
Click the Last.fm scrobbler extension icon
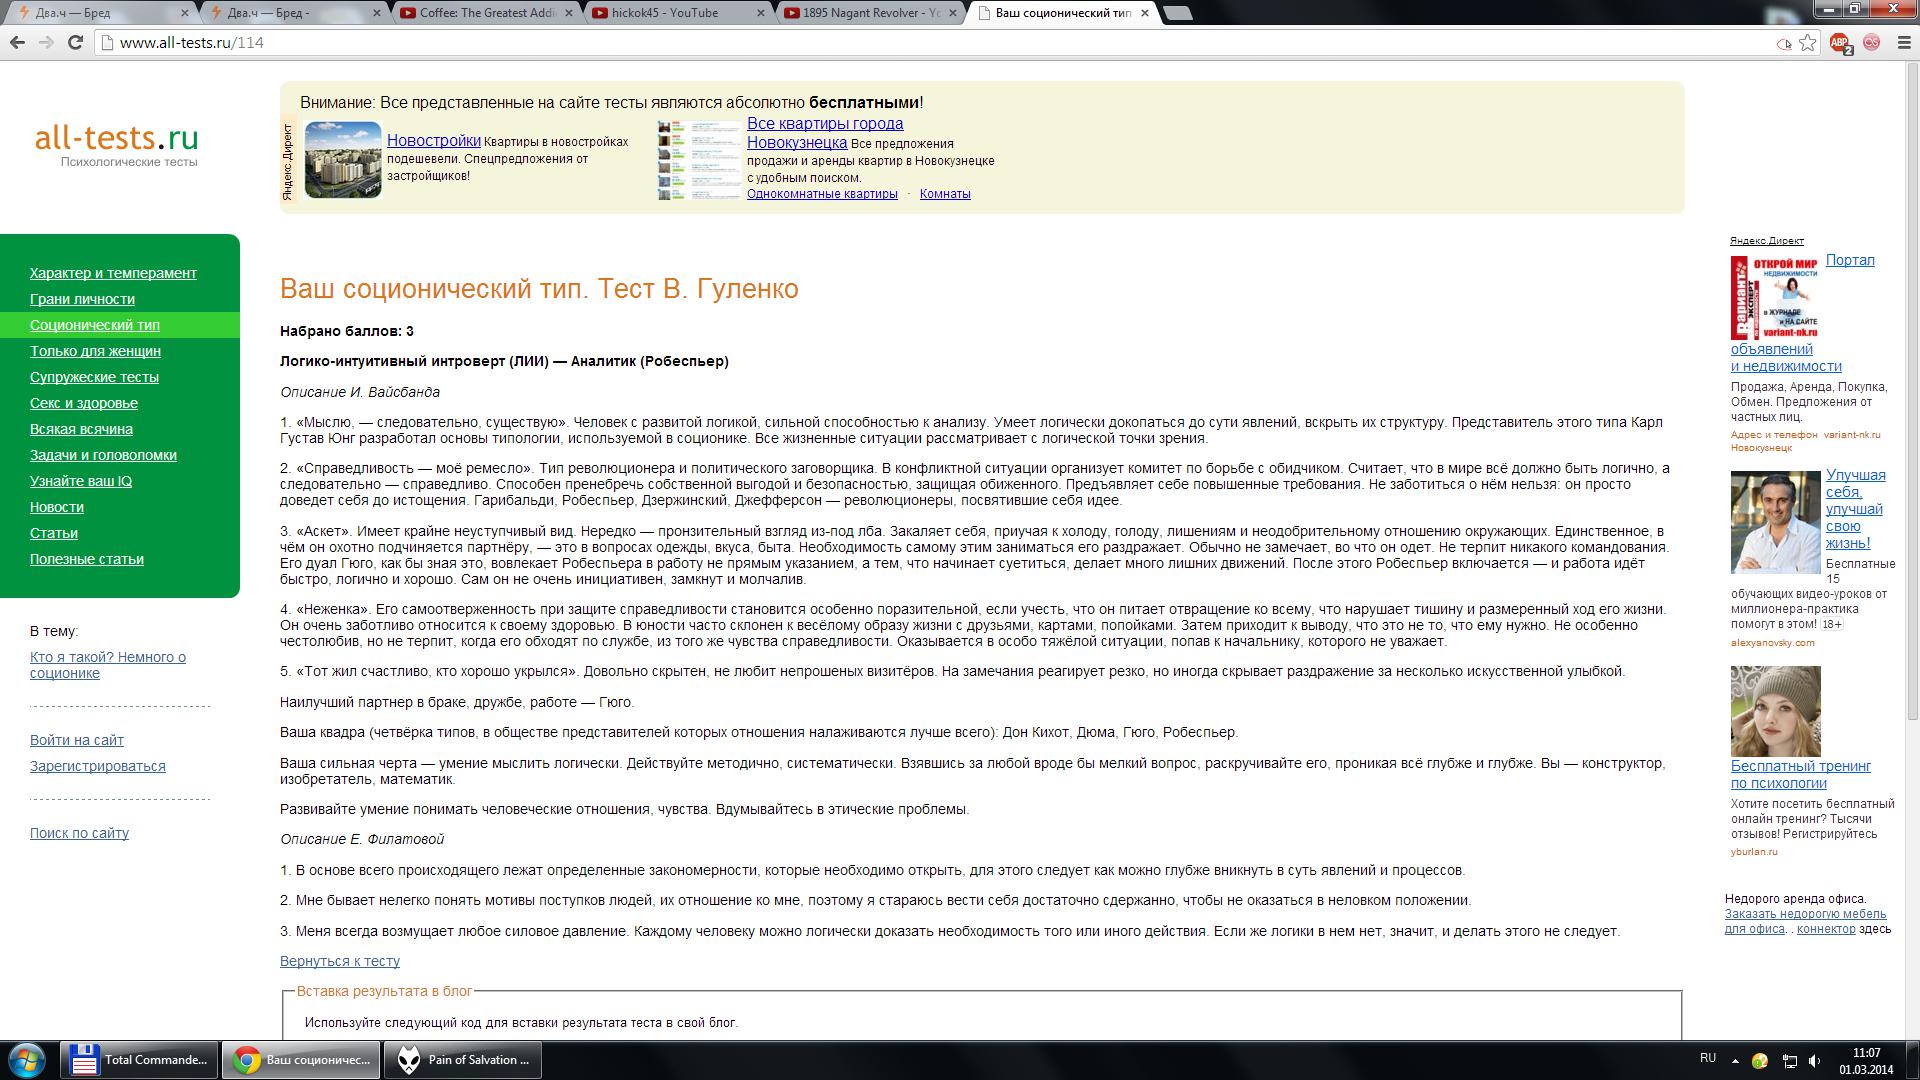tap(1871, 42)
